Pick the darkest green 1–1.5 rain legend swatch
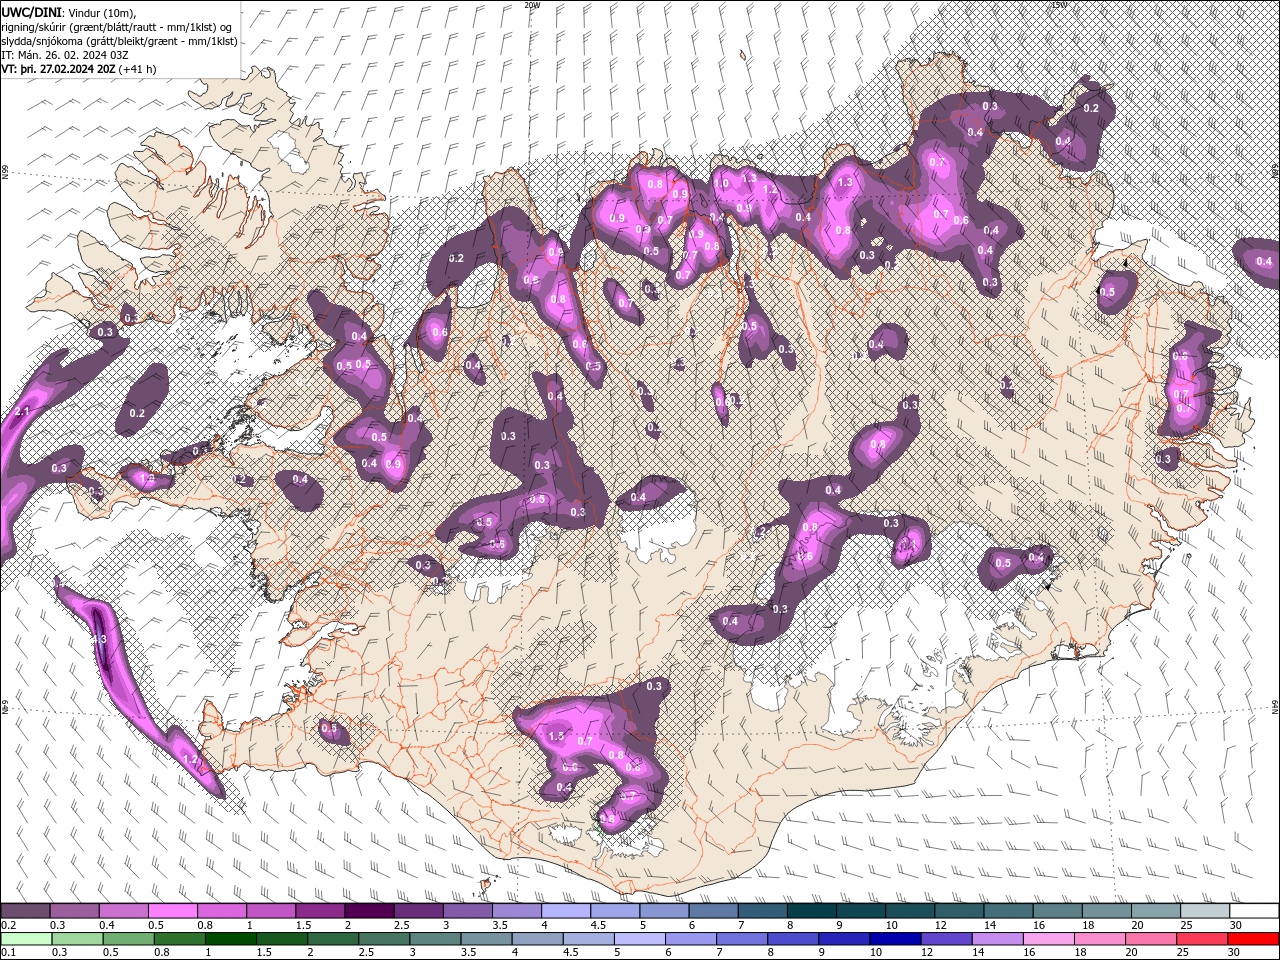This screenshot has width=1280, height=960. [x=230, y=938]
